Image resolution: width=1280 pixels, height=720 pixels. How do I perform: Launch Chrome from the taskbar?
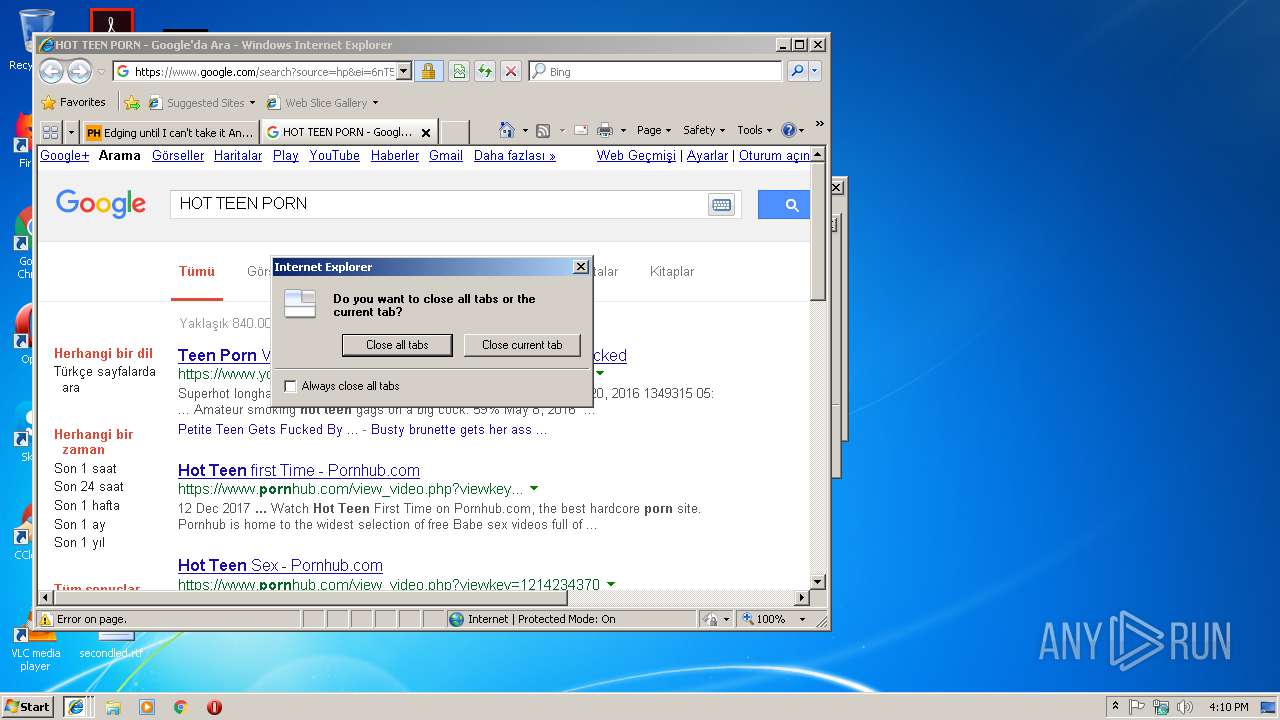(180, 707)
